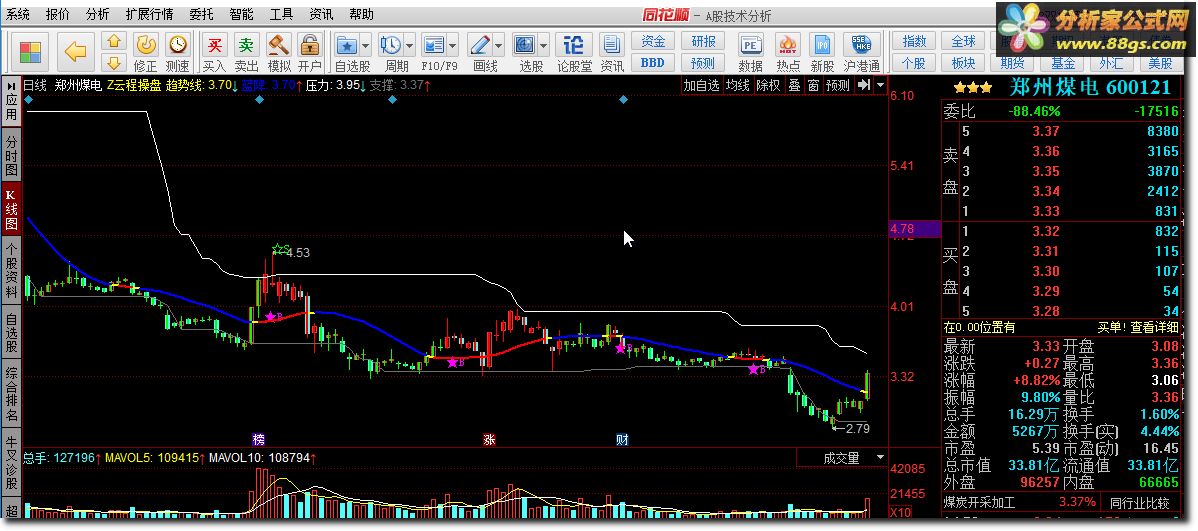
Task: Click the 选股 stock screener icon
Action: pos(526,45)
